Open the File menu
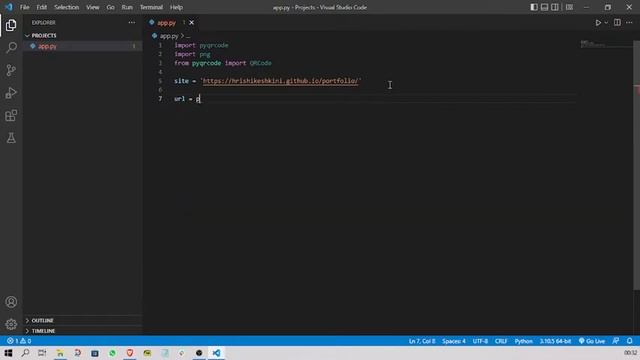Image resolution: width=640 pixels, height=360 pixels. 24,7
